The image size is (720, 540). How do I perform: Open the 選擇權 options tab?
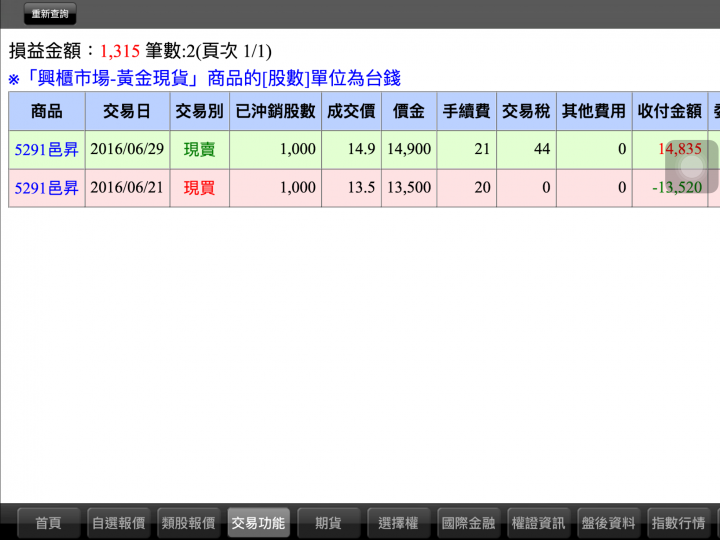(398, 523)
